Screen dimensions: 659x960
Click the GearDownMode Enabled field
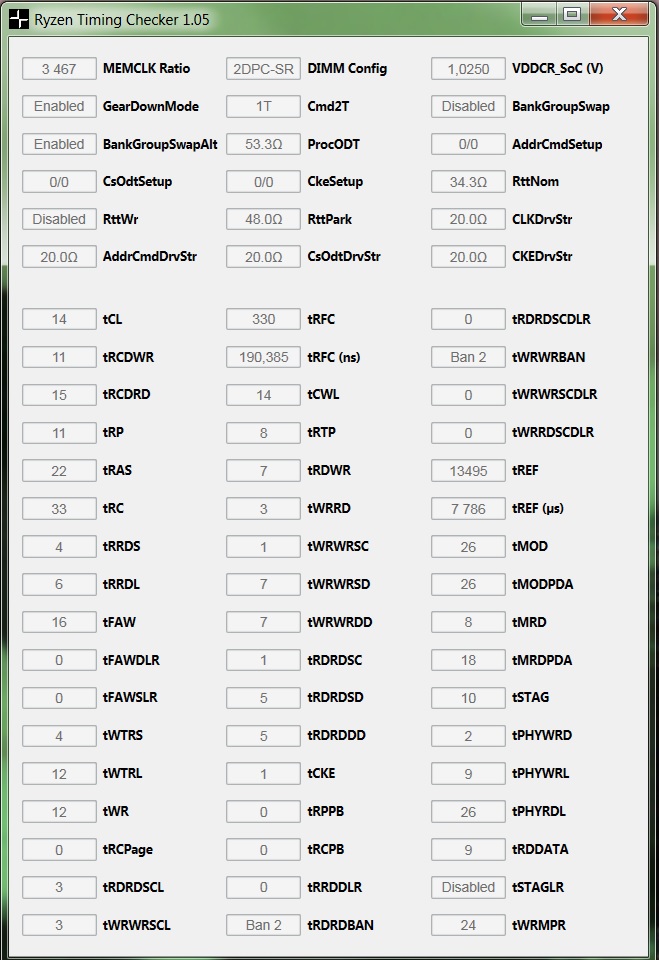(x=59, y=107)
